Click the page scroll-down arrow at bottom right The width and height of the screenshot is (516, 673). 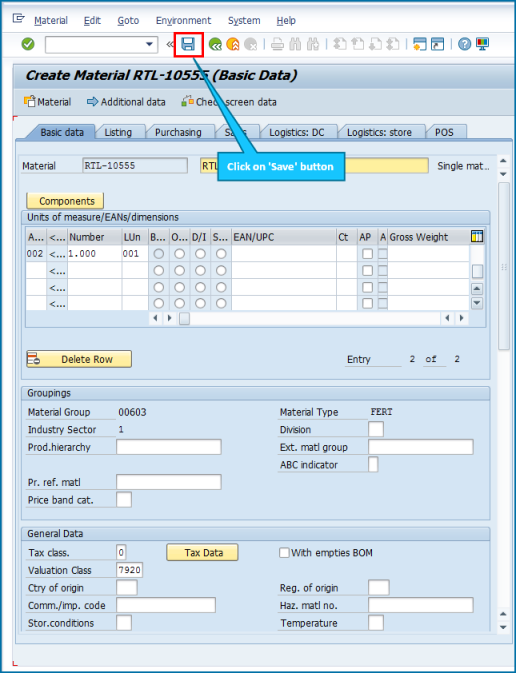point(504,627)
